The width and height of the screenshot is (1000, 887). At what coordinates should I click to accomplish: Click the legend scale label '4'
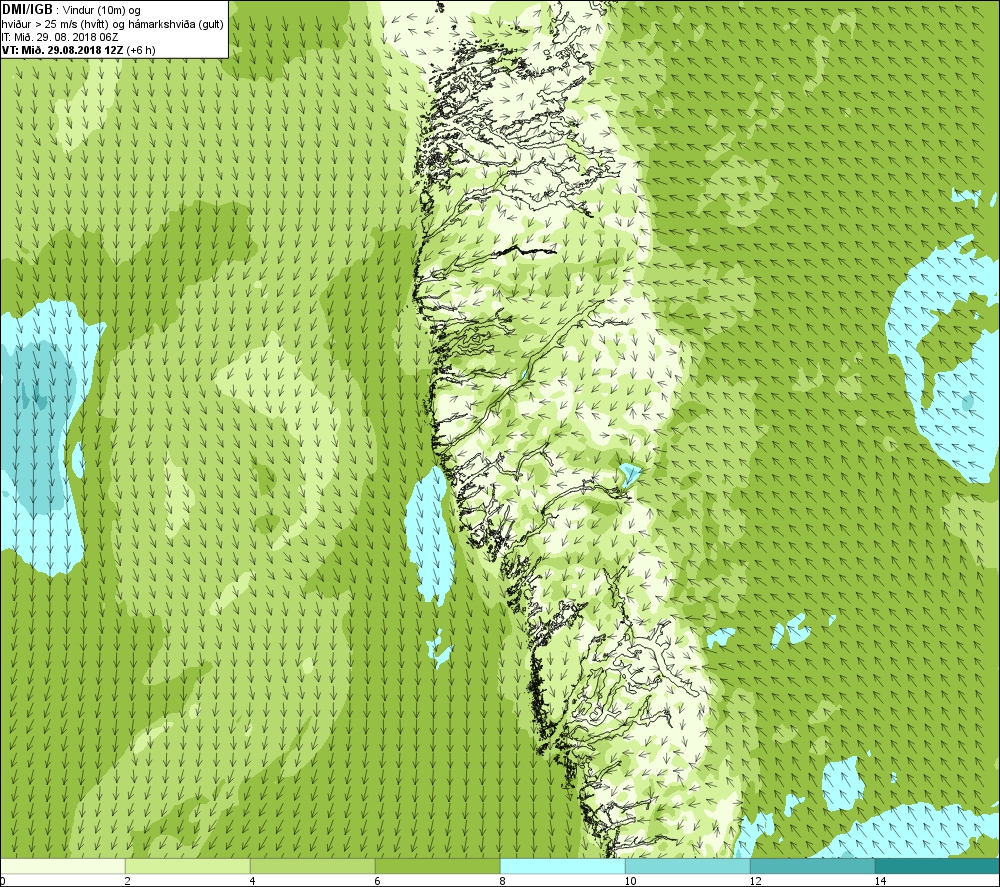coord(253,881)
